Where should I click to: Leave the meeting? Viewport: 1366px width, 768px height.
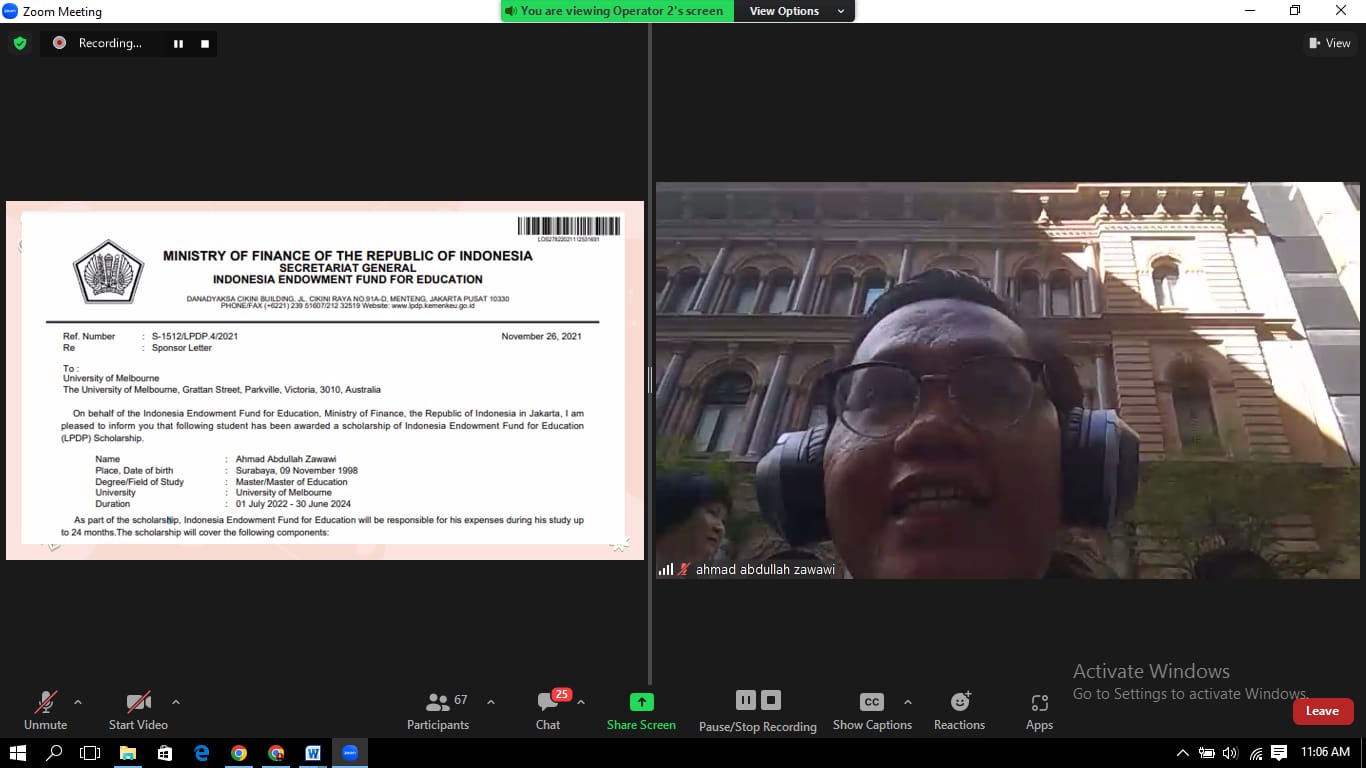pos(1322,711)
